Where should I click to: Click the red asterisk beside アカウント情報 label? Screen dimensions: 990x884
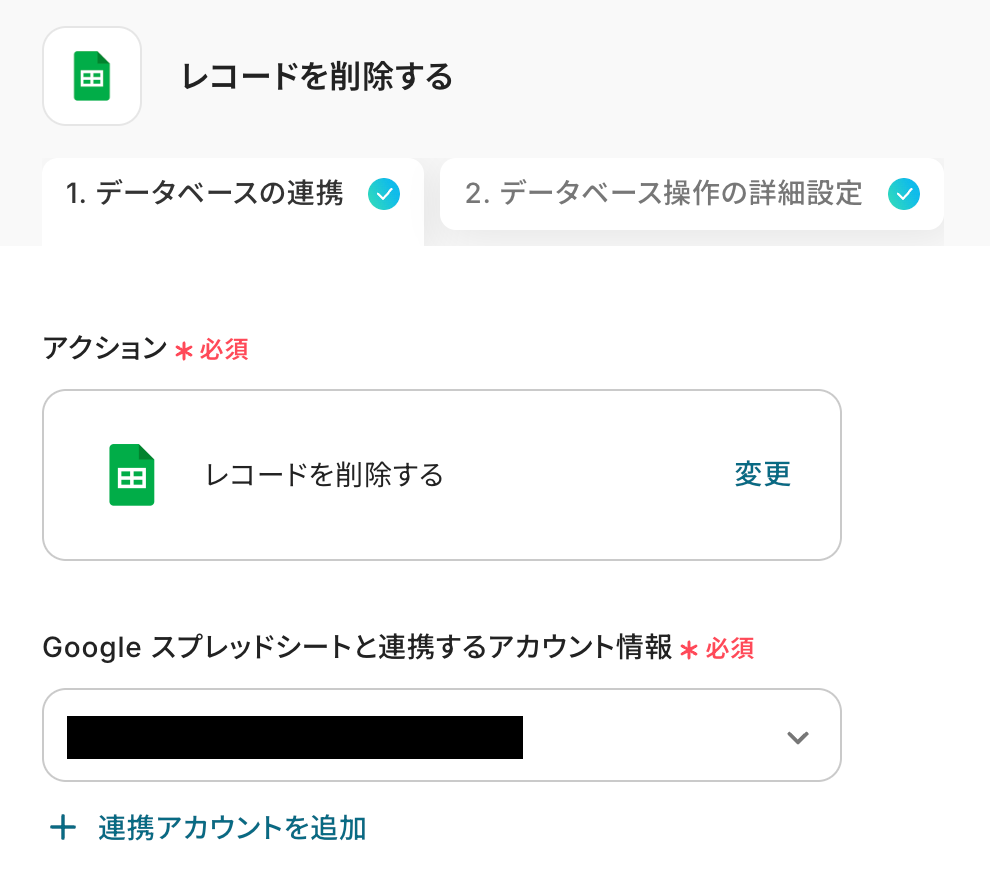click(688, 649)
